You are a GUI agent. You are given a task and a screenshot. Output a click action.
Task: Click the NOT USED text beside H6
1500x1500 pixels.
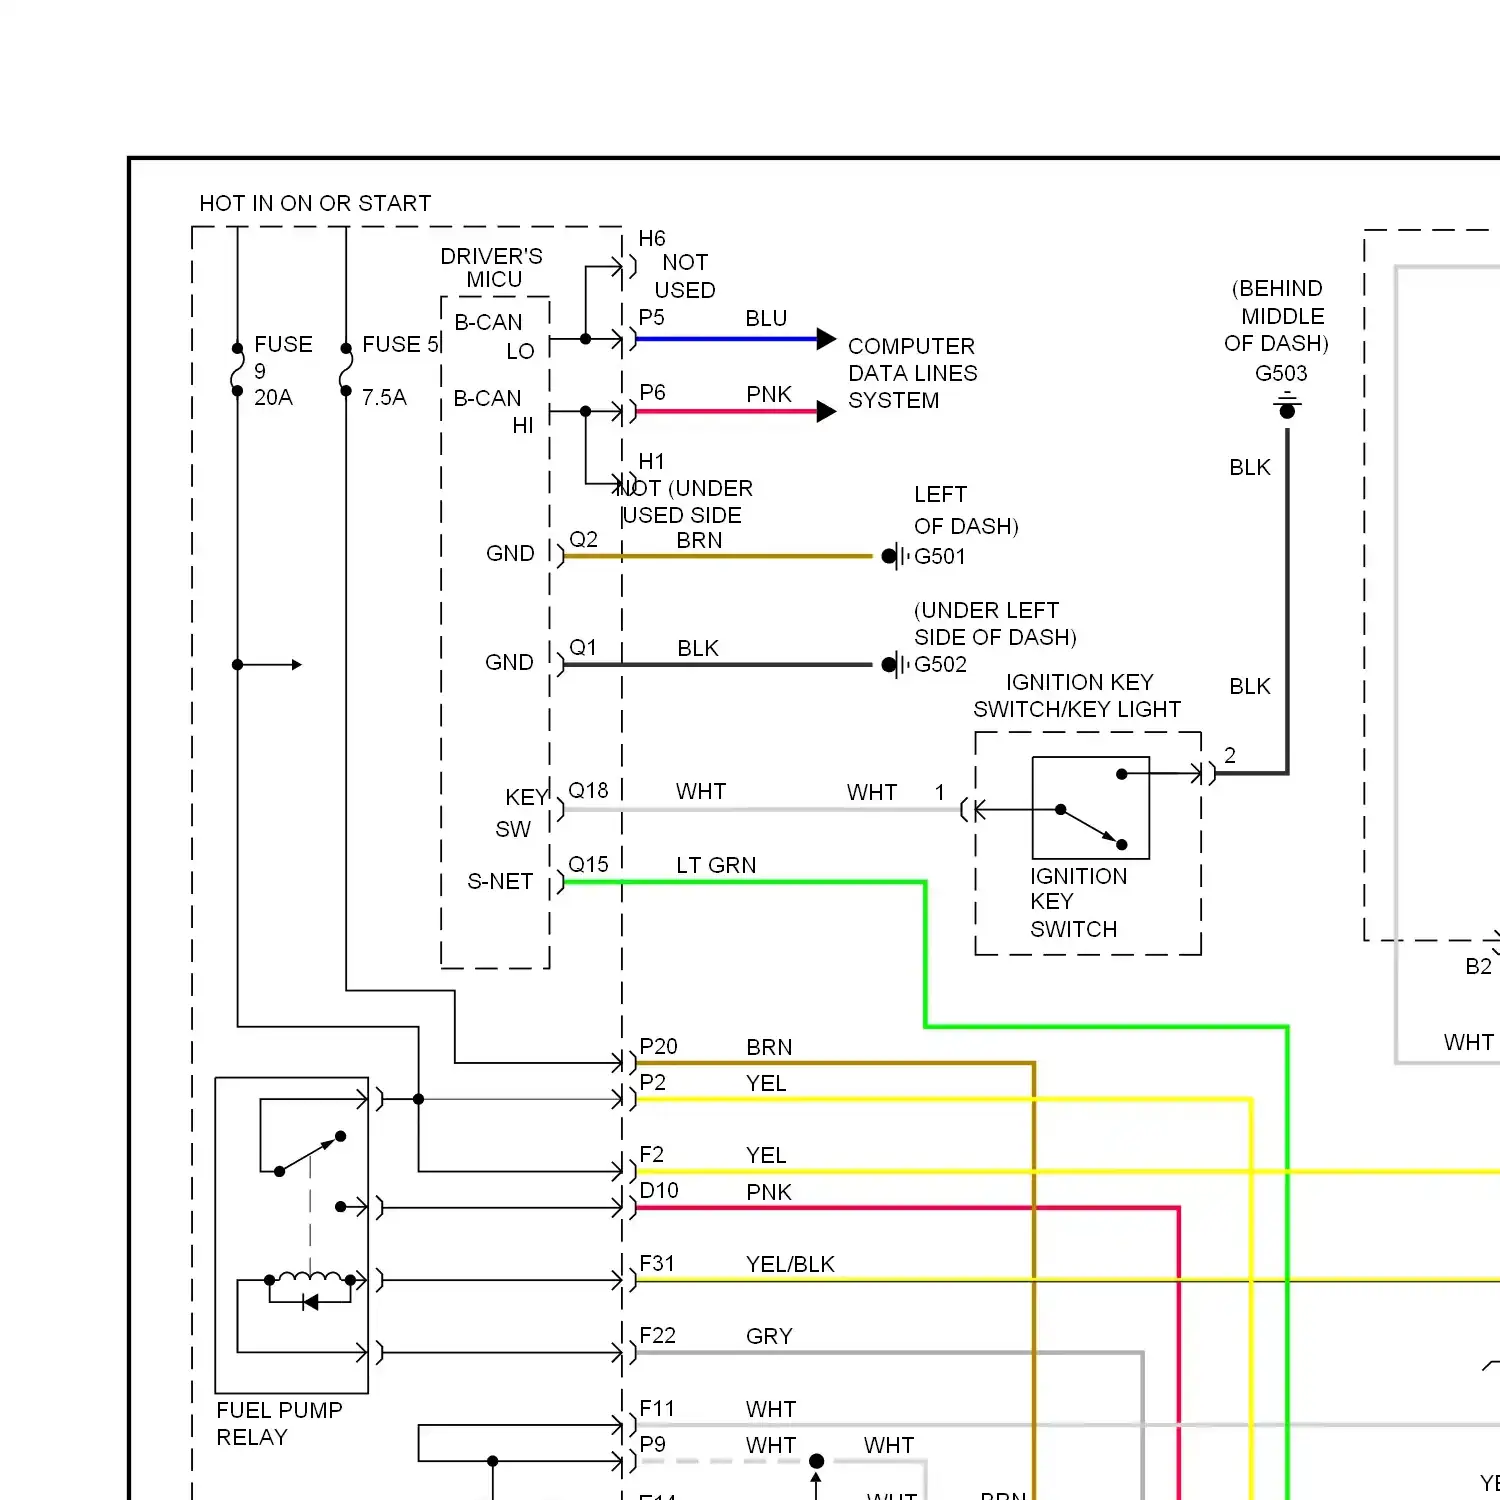point(685,276)
